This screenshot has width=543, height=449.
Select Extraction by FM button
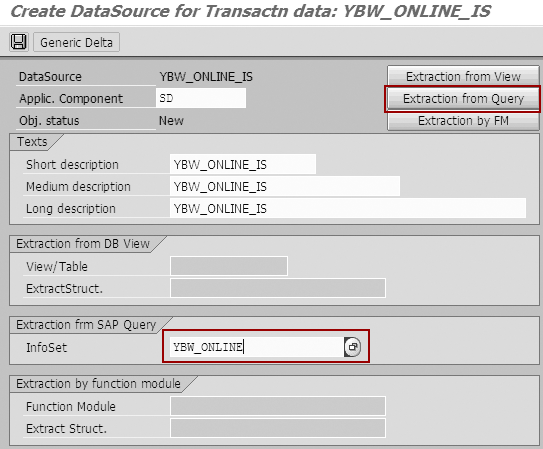[x=463, y=121]
